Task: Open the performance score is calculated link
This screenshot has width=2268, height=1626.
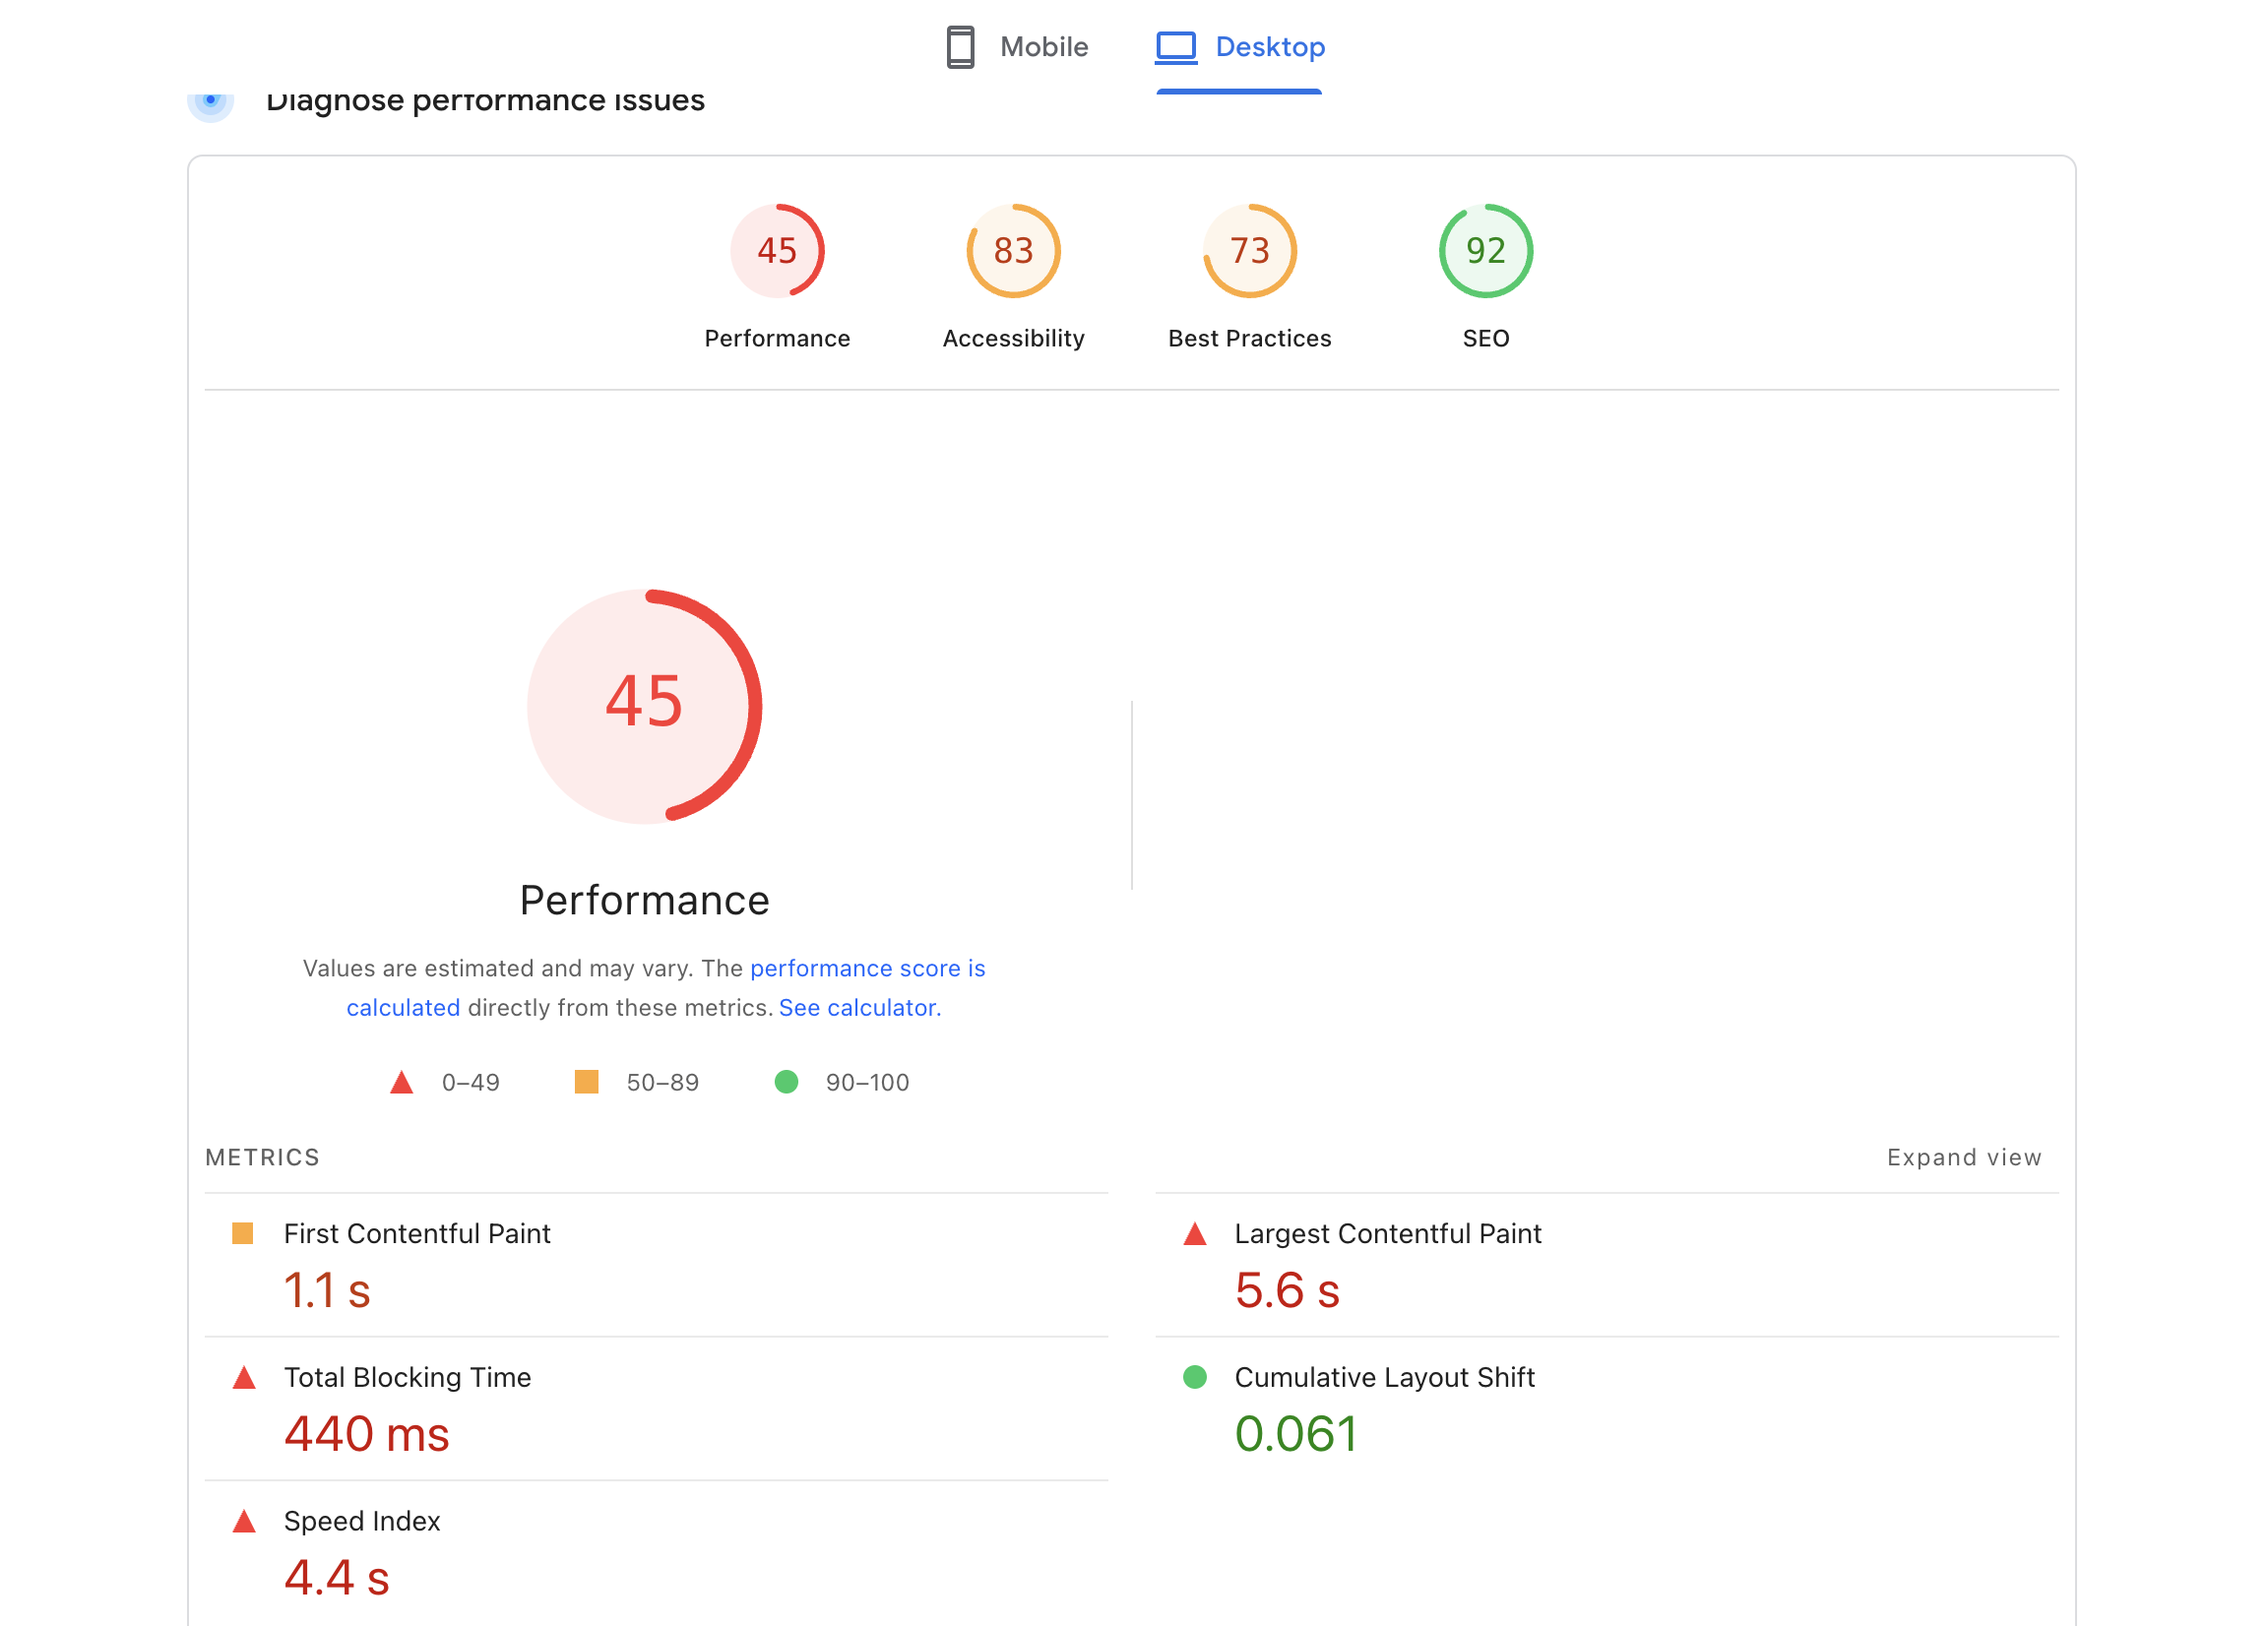Action: point(867,968)
